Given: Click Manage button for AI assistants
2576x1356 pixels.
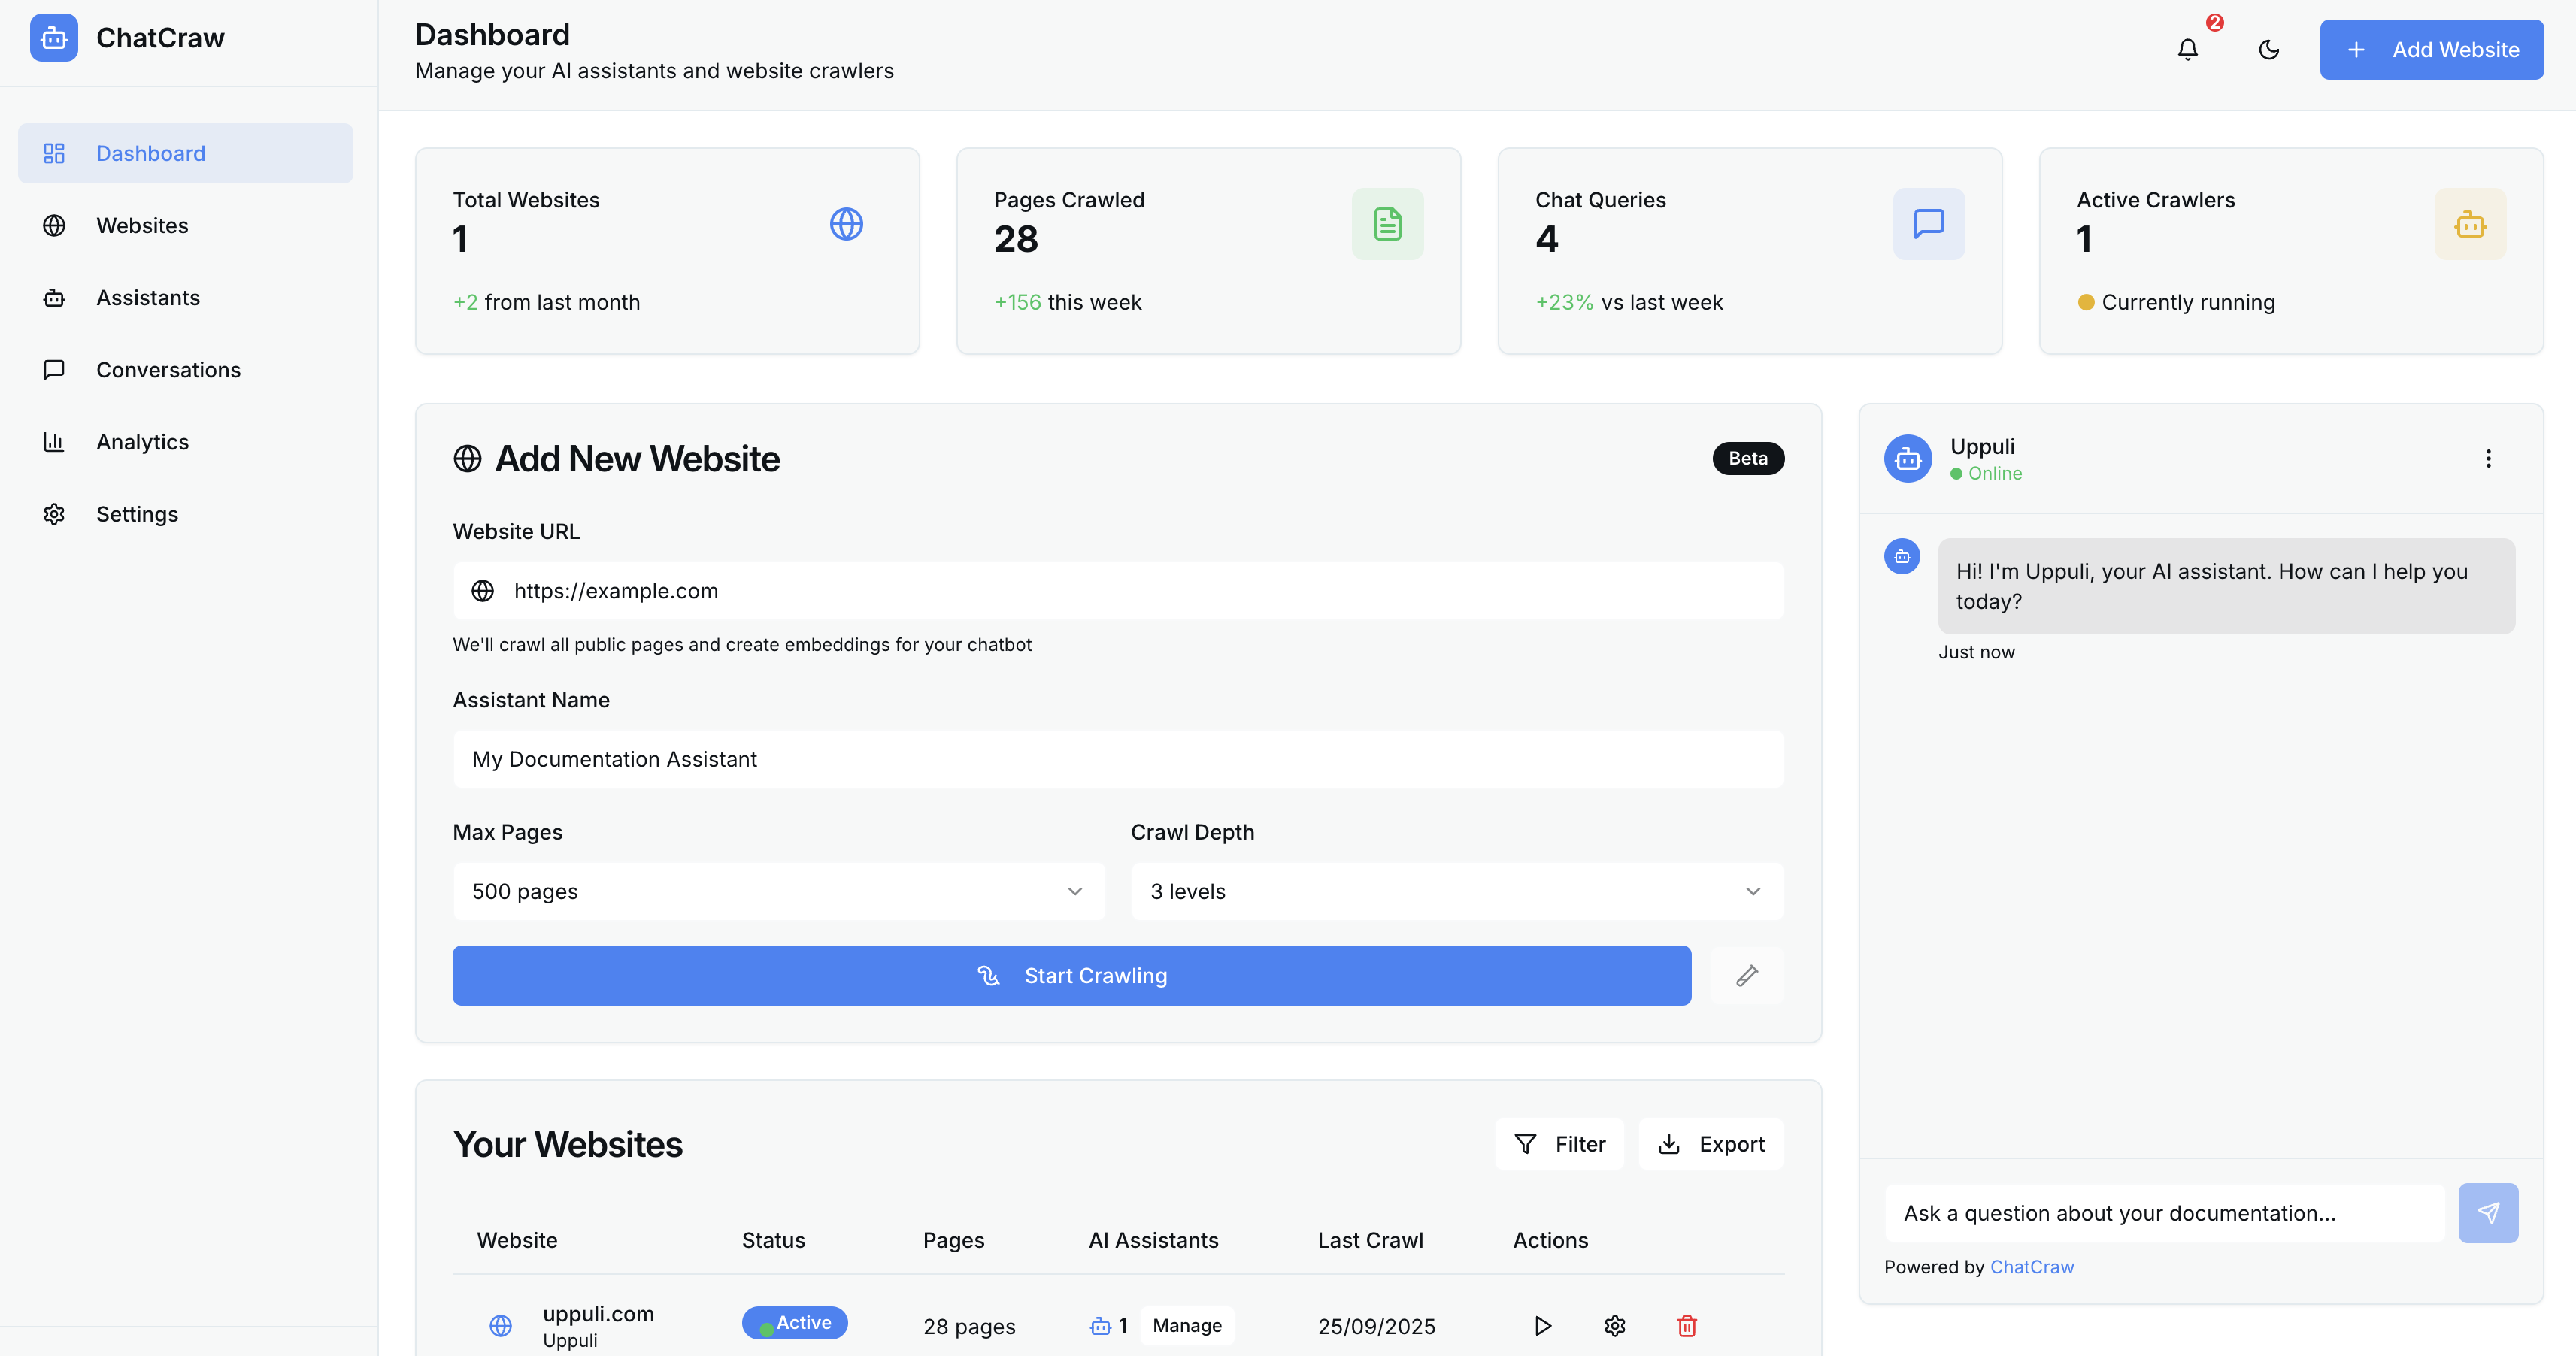Looking at the screenshot, I should 1186,1326.
